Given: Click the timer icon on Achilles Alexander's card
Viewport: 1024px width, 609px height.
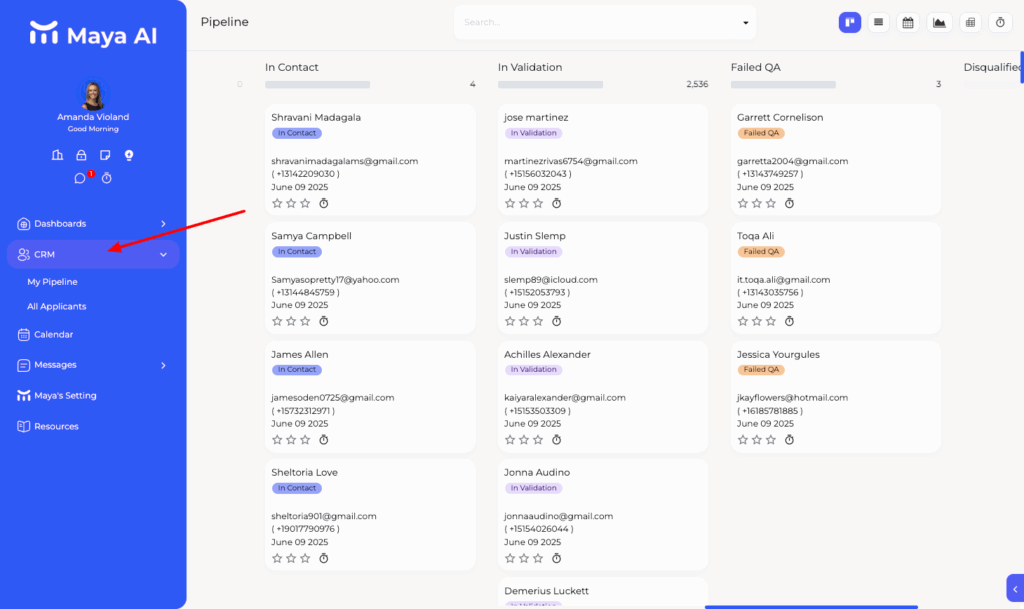Looking at the screenshot, I should point(556,440).
